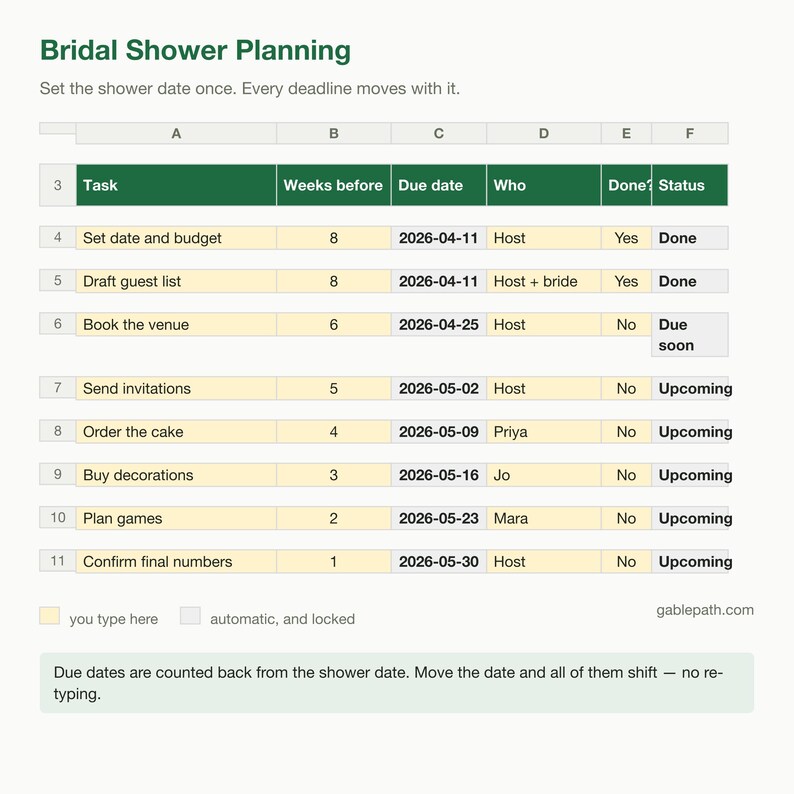Screen dimensions: 794x794
Task: Click the yellow 'you type here' swatch
Action: [x=50, y=616]
